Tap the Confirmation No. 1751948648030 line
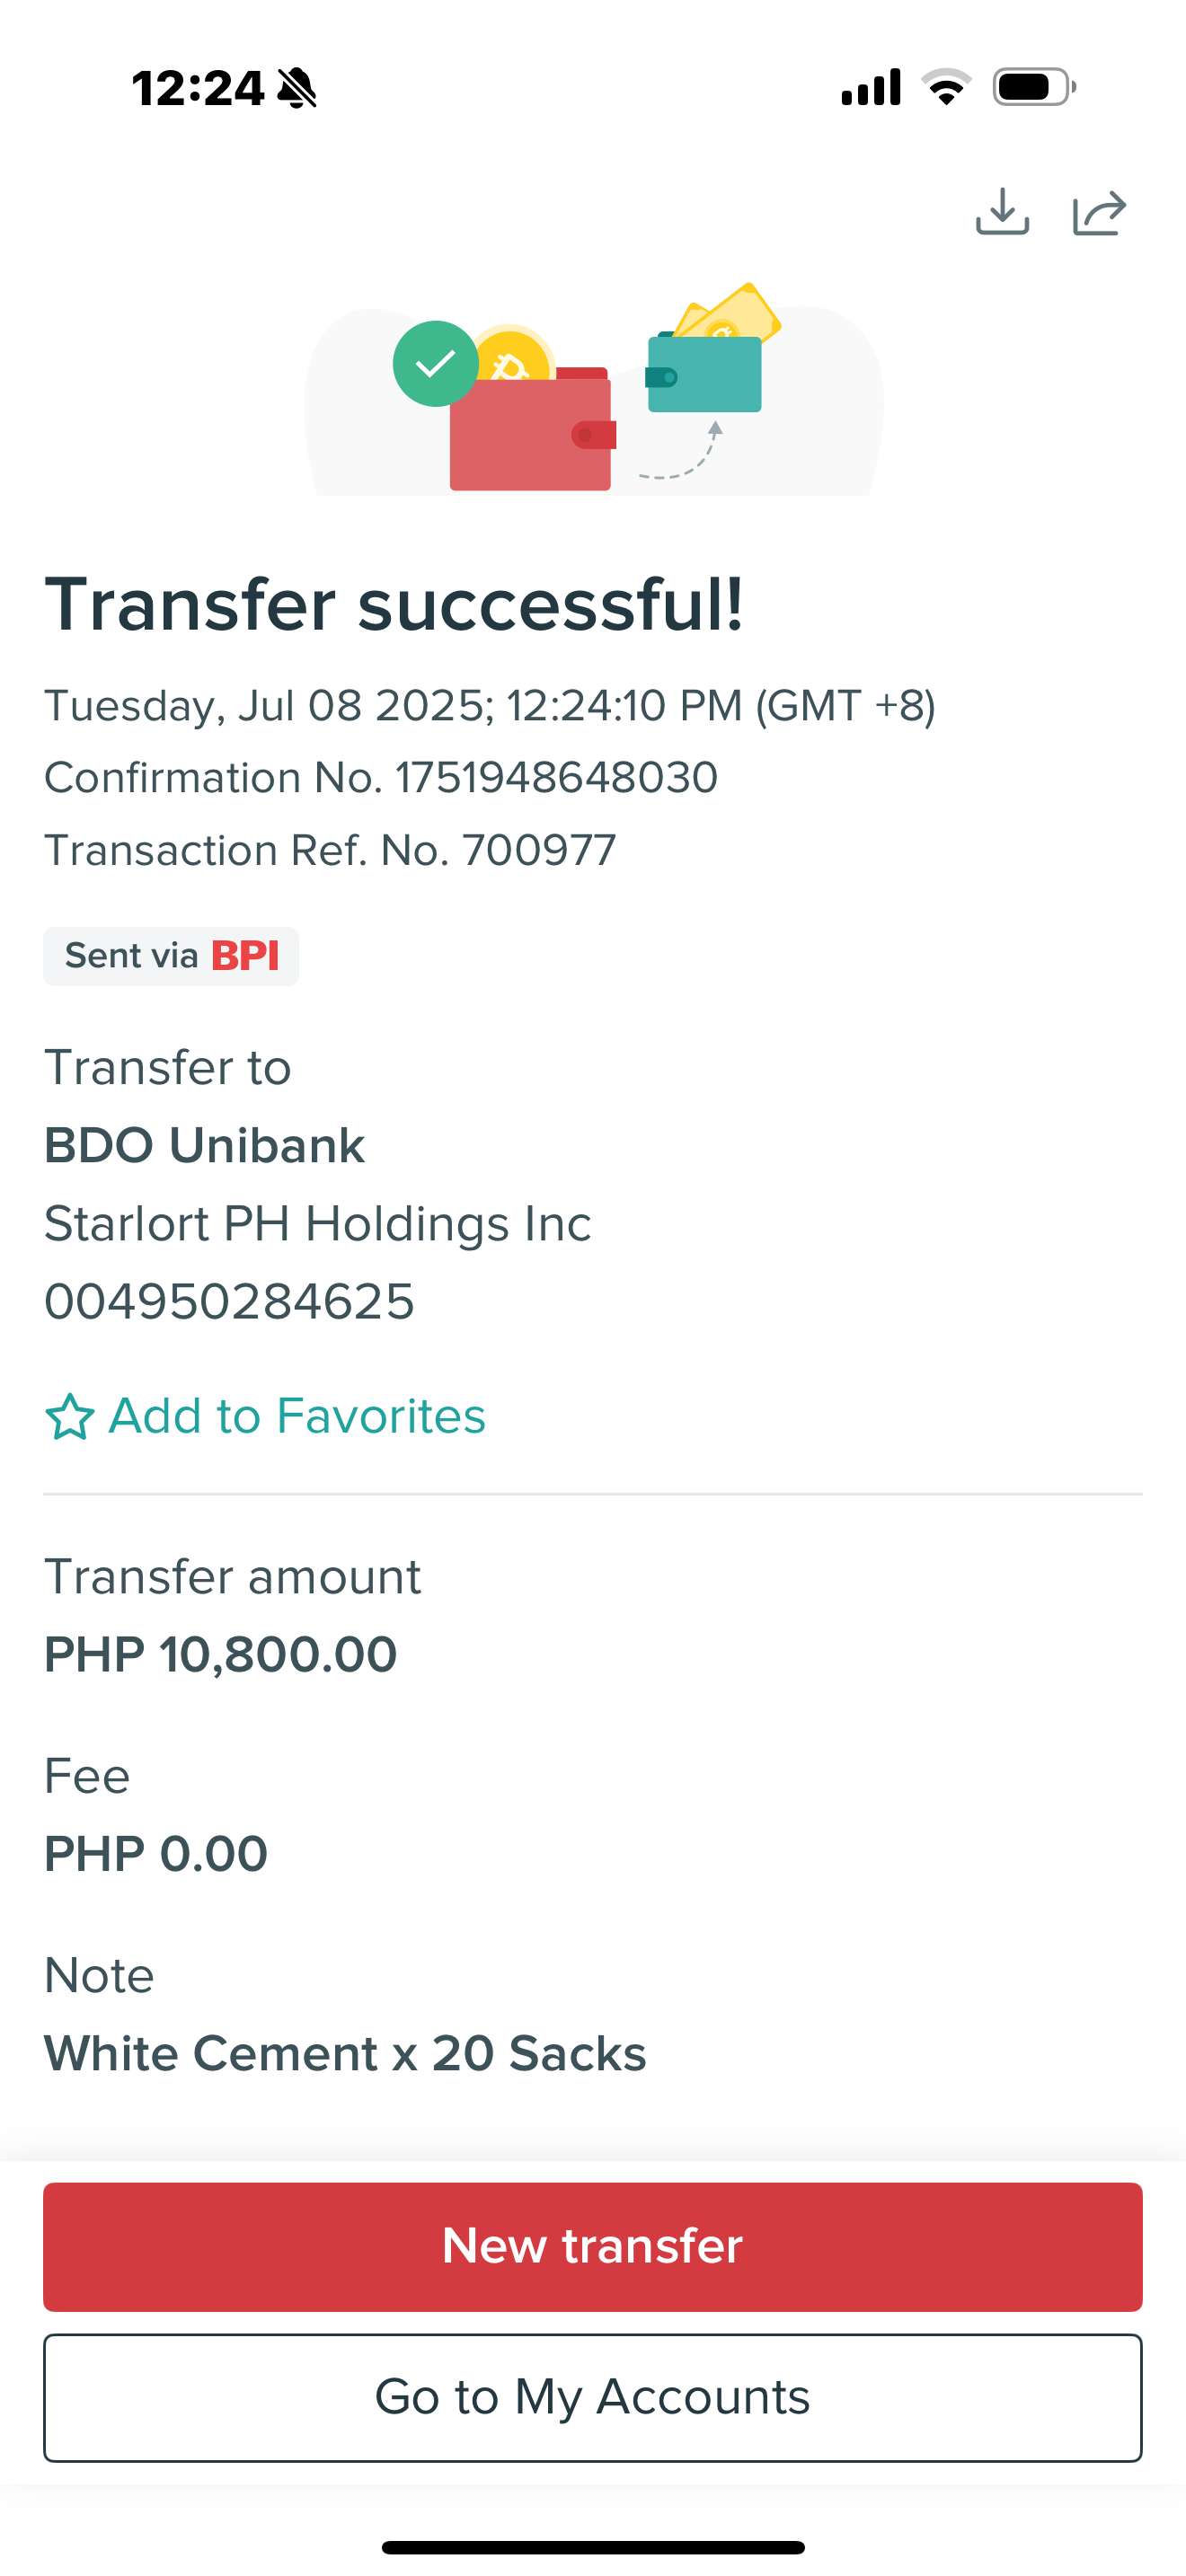The width and height of the screenshot is (1186, 2576). coord(381,777)
